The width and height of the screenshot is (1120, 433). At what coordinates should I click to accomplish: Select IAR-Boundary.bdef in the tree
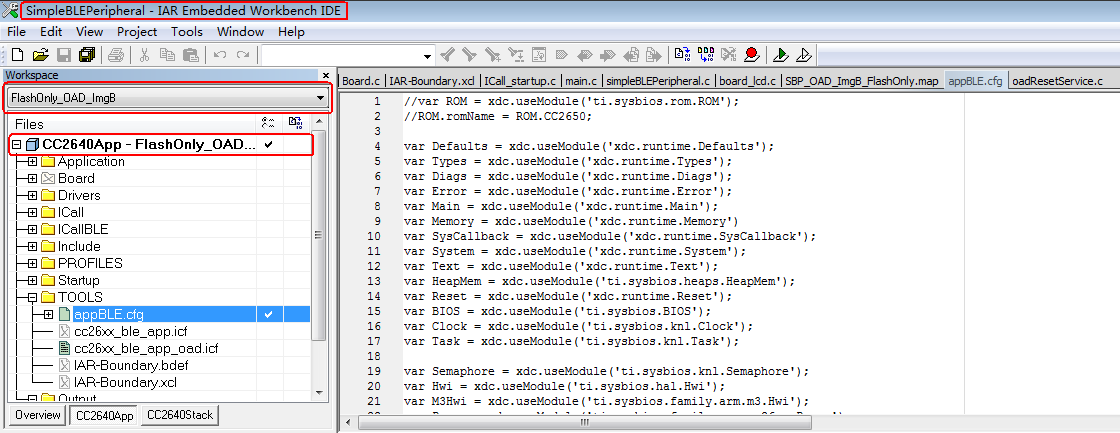pyautogui.click(x=131, y=366)
